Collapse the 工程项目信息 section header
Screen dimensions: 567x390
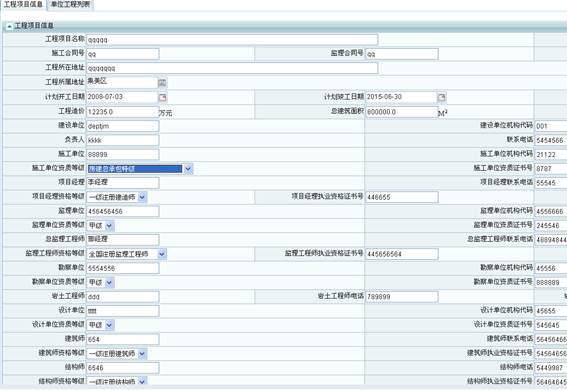click(x=9, y=26)
